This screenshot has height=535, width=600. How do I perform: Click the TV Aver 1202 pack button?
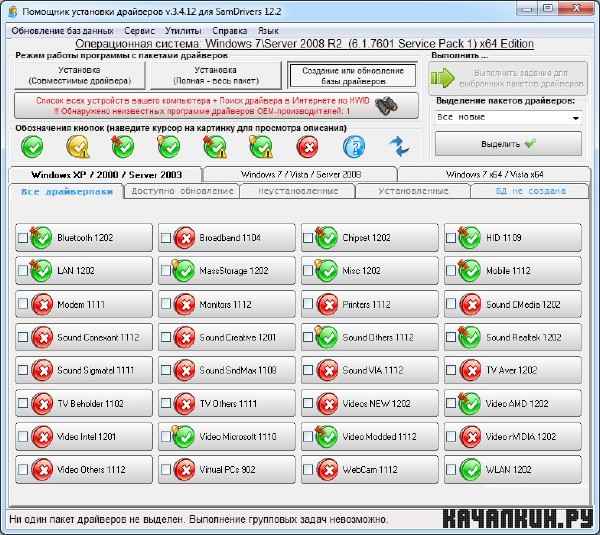(513, 370)
